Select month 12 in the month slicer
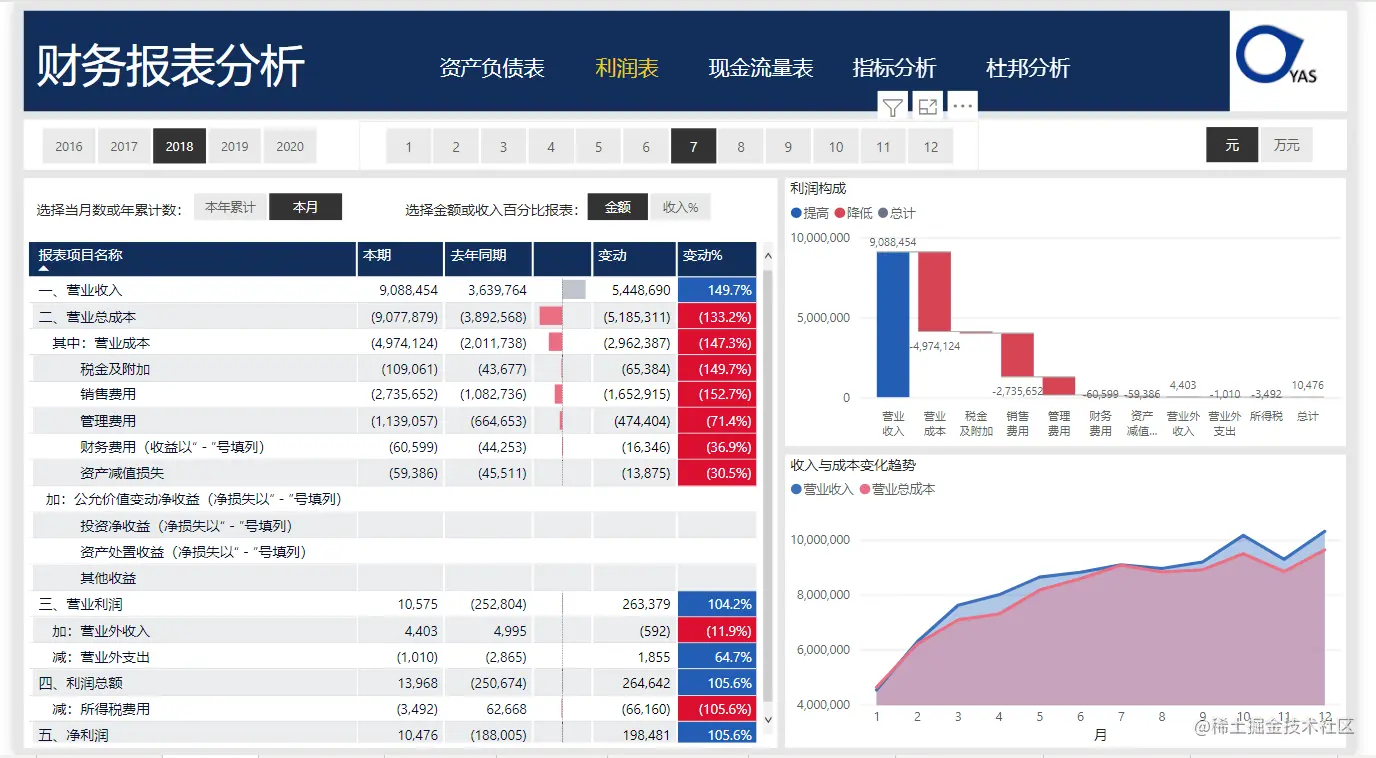1376x758 pixels. click(930, 145)
